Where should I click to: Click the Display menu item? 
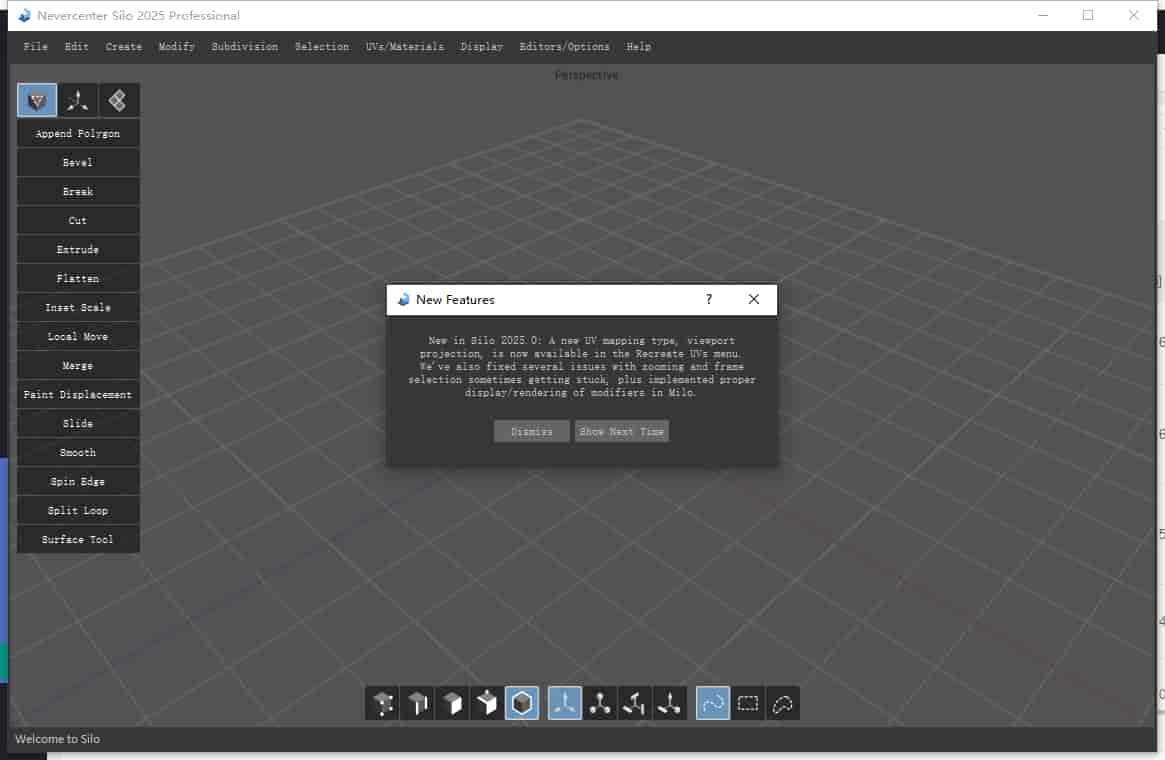482,47
